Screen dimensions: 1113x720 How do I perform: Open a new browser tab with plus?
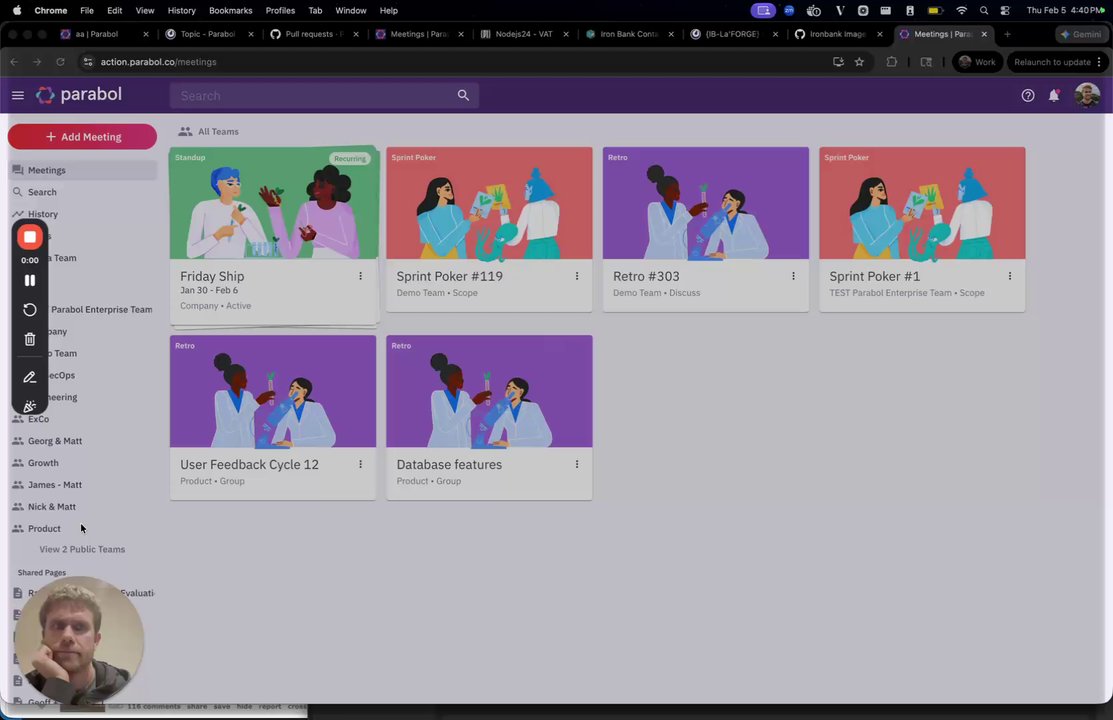[x=1007, y=34]
